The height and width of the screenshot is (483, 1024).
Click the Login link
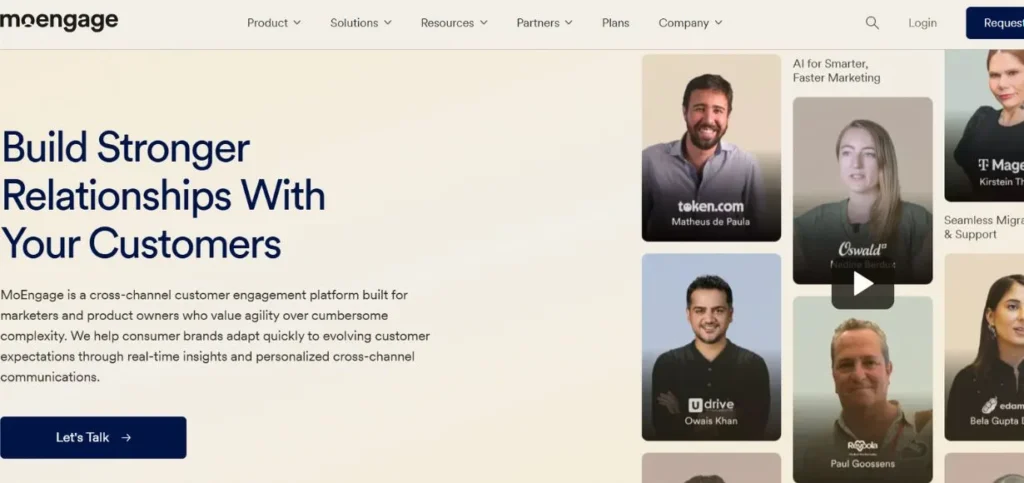pyautogui.click(x=922, y=23)
